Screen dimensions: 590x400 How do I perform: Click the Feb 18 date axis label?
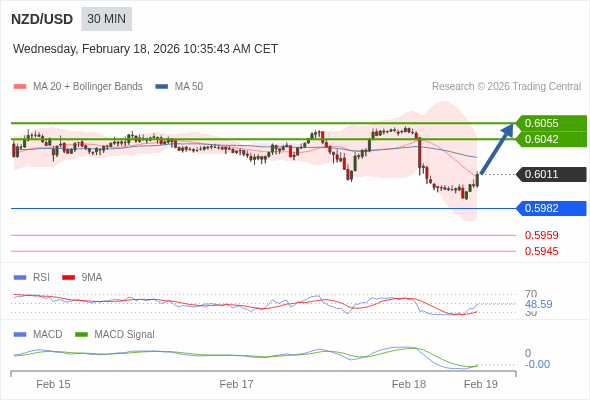409,384
